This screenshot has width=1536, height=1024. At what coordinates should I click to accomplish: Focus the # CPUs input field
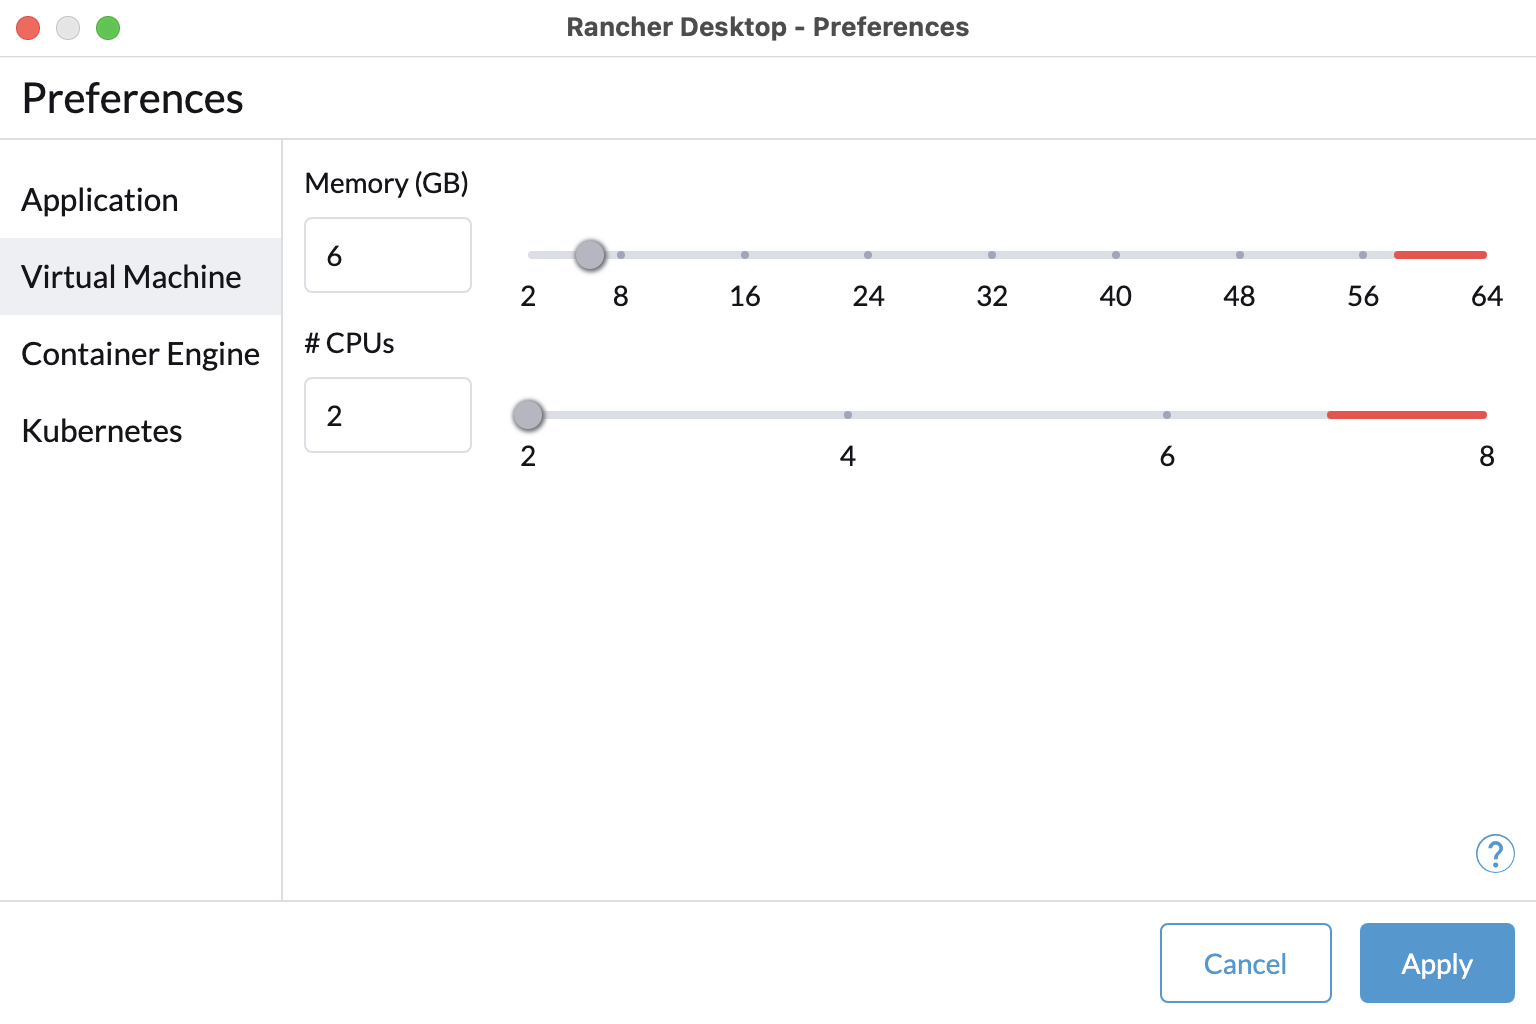click(x=388, y=415)
